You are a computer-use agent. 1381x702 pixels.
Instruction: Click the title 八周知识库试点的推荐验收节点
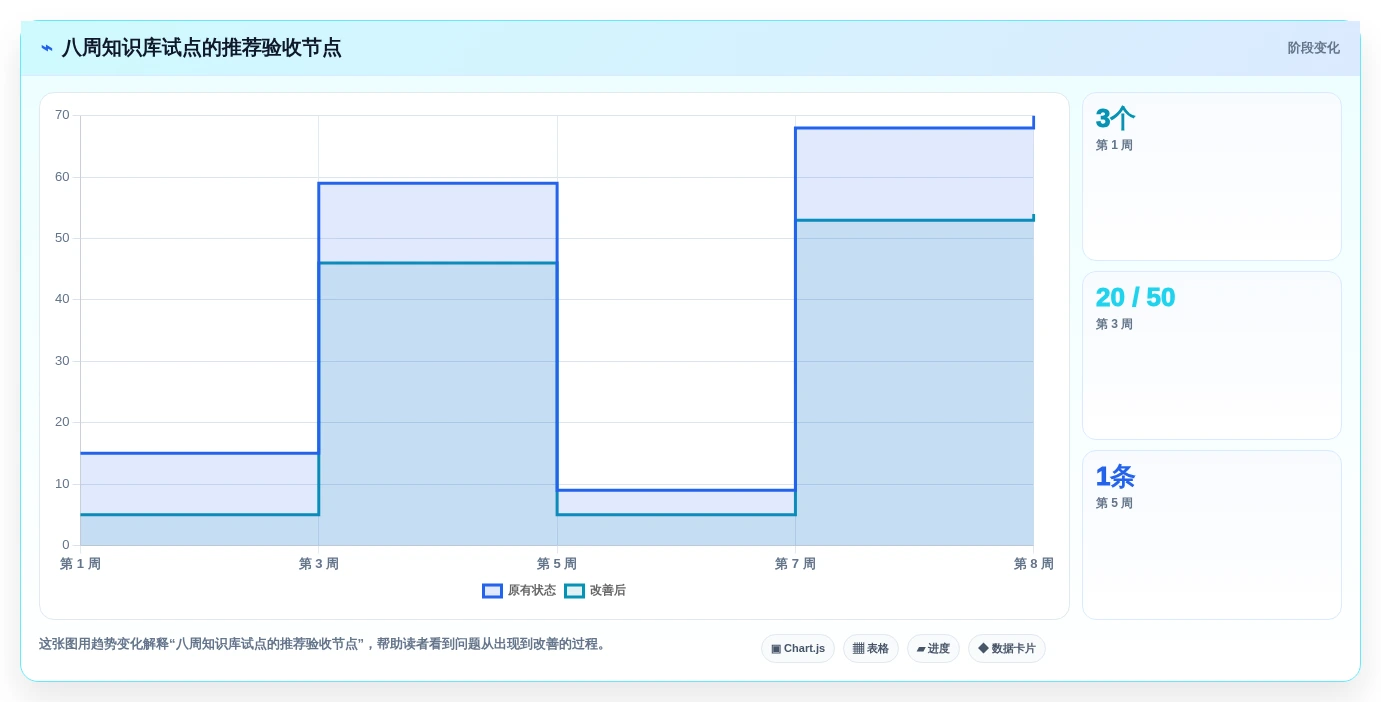tap(201, 48)
